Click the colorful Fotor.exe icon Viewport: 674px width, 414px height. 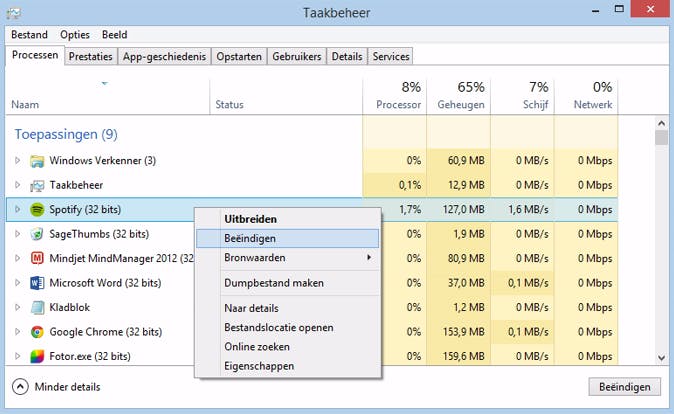[x=37, y=356]
